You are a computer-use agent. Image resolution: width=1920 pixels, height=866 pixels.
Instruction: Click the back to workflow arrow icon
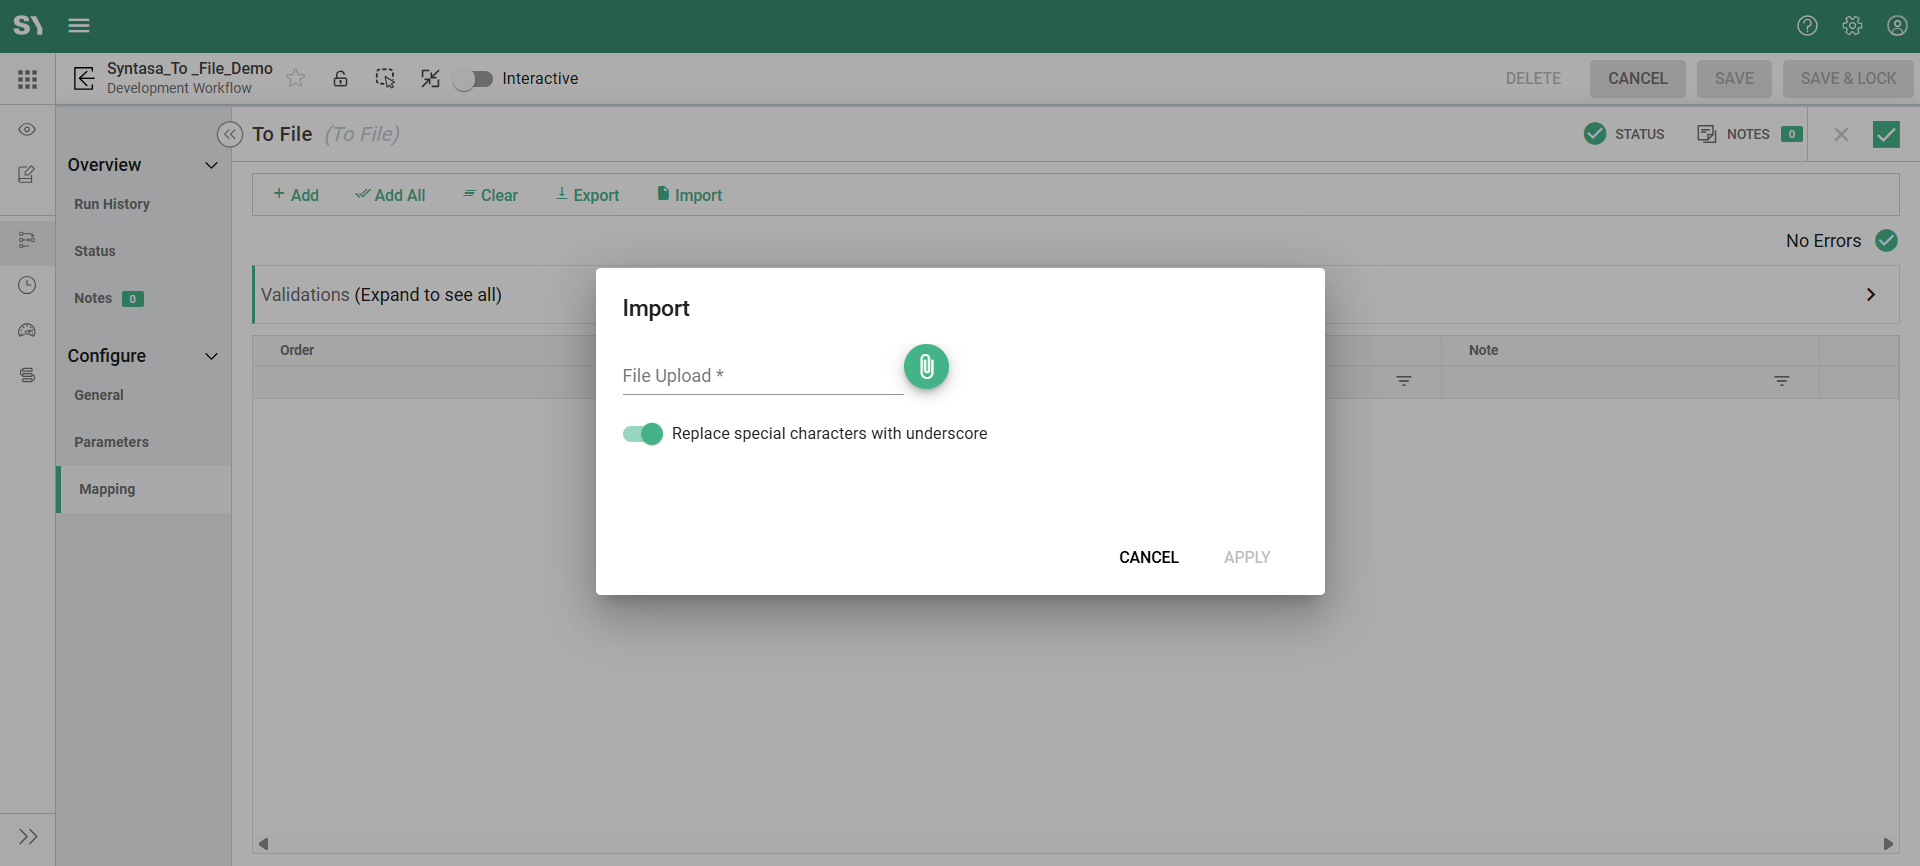85,78
